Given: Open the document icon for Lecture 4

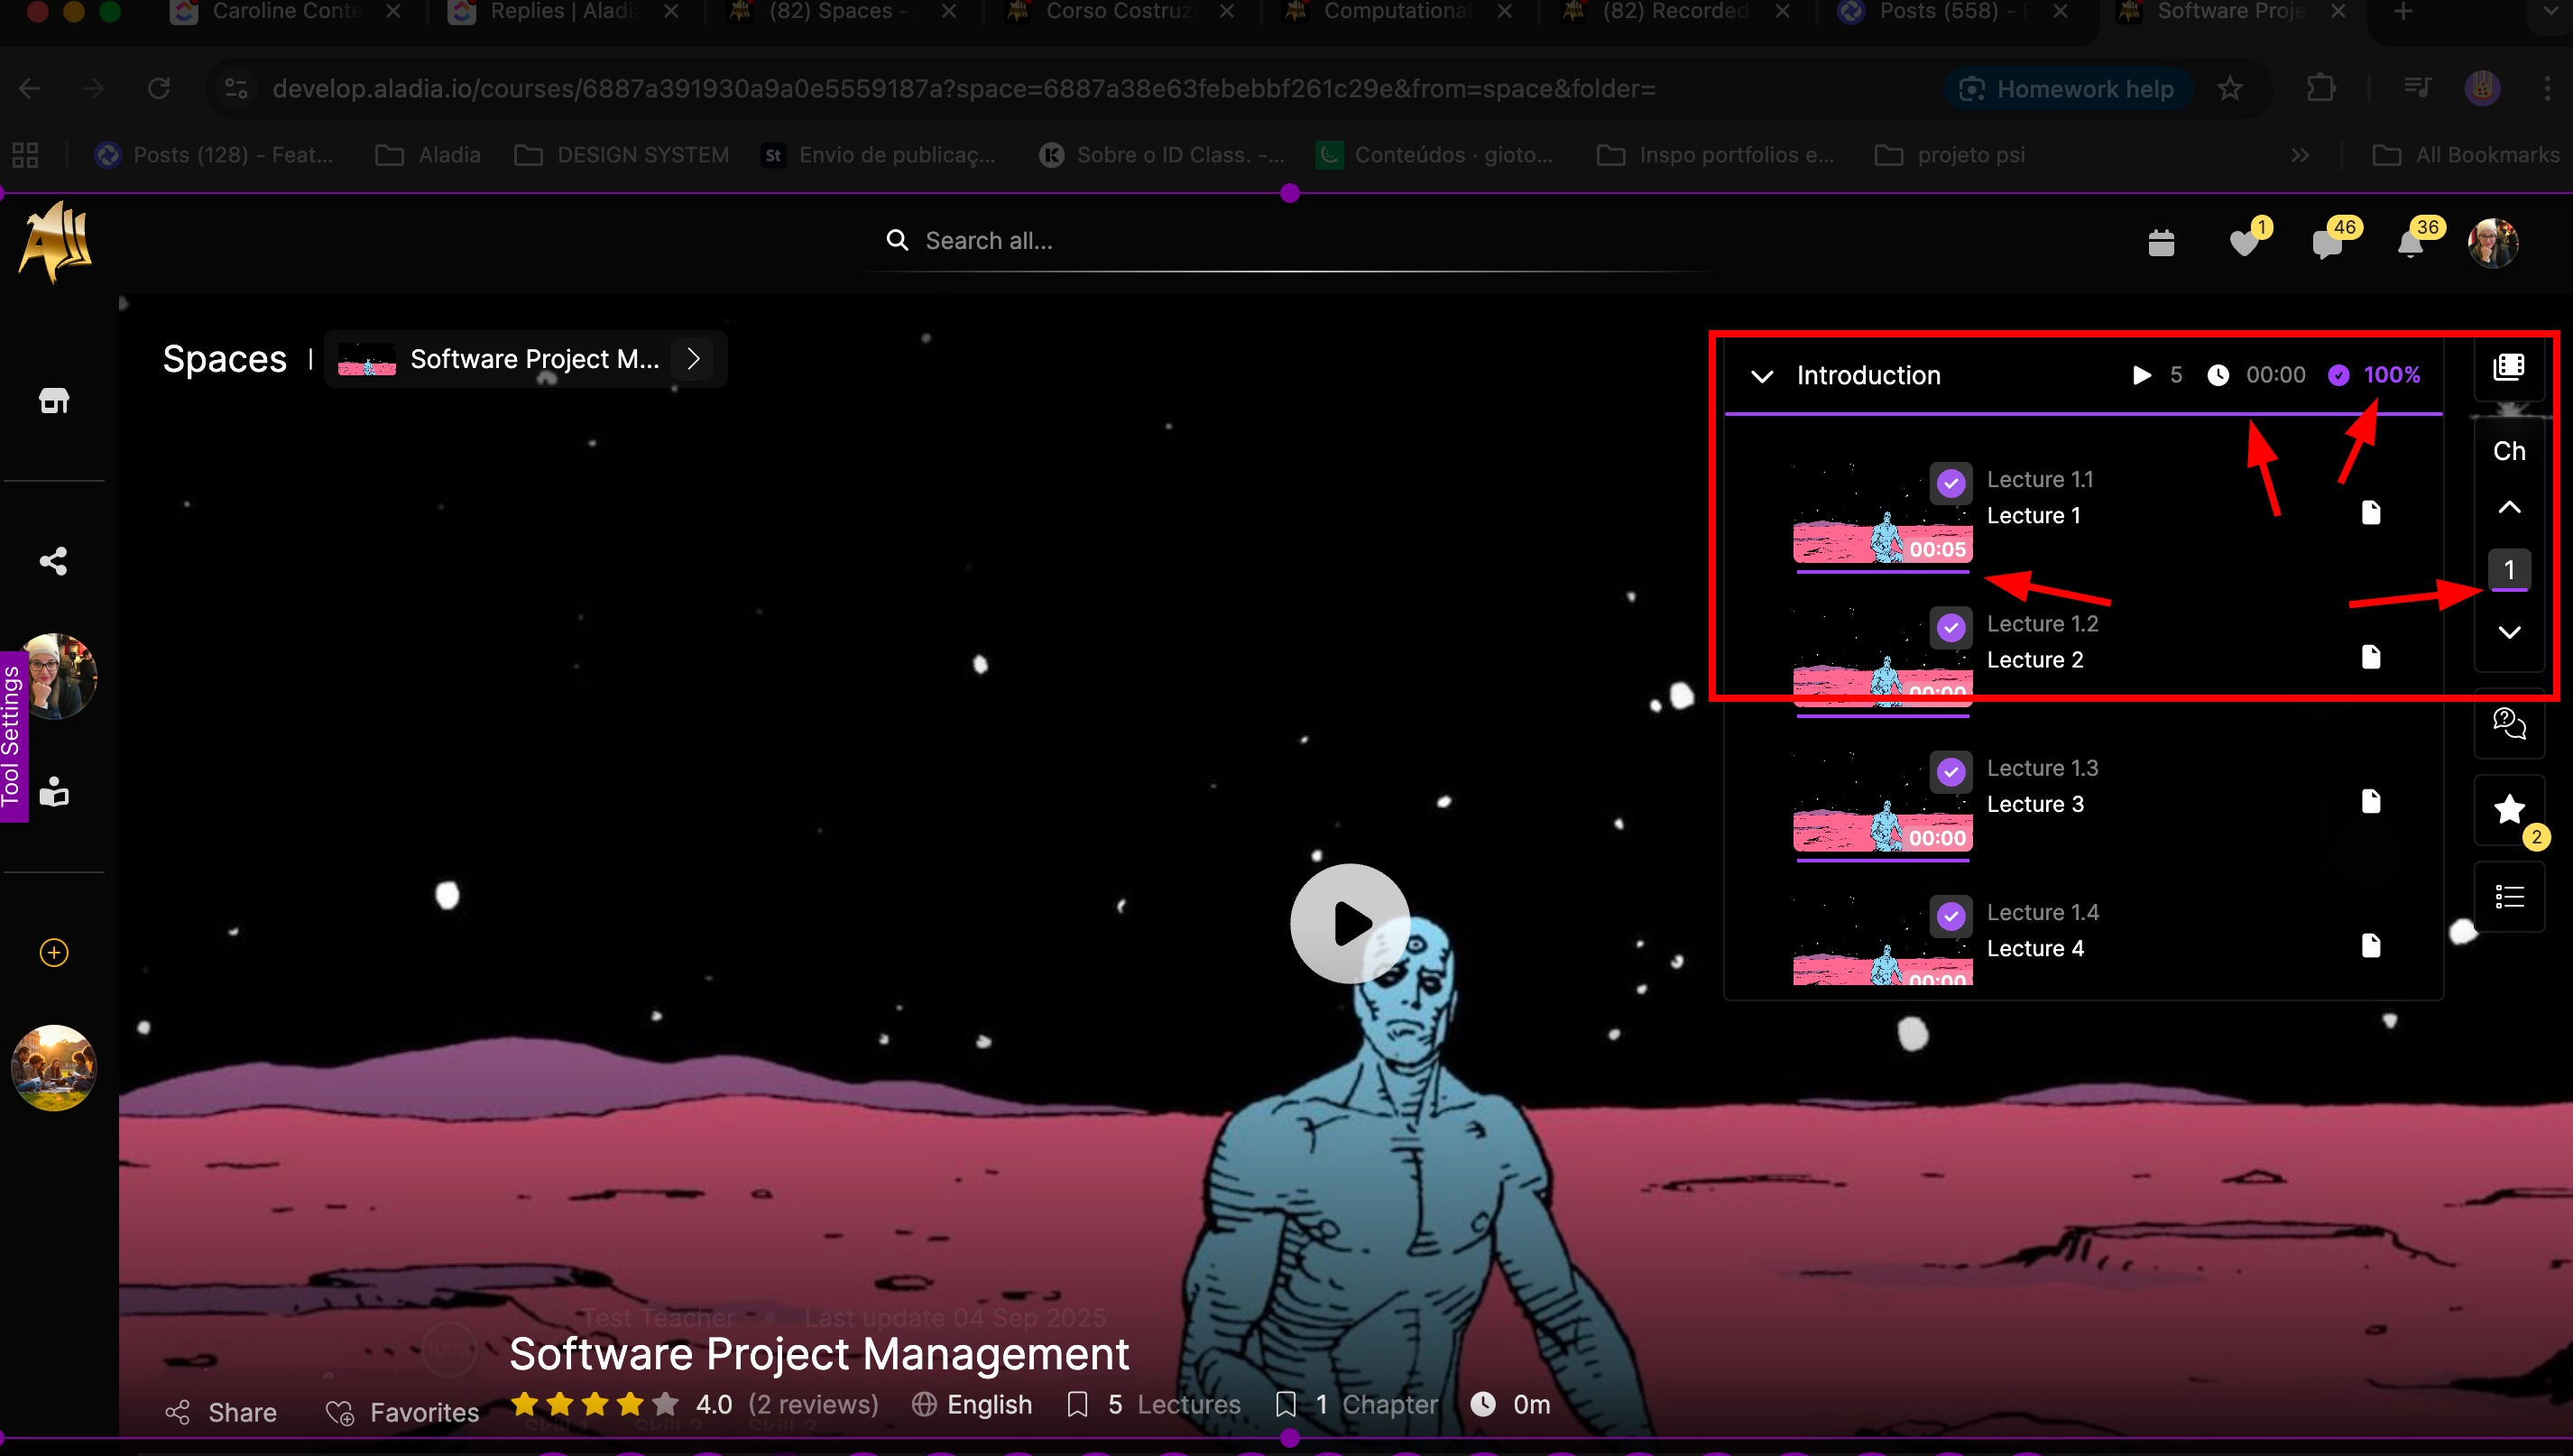Looking at the screenshot, I should 2370,945.
